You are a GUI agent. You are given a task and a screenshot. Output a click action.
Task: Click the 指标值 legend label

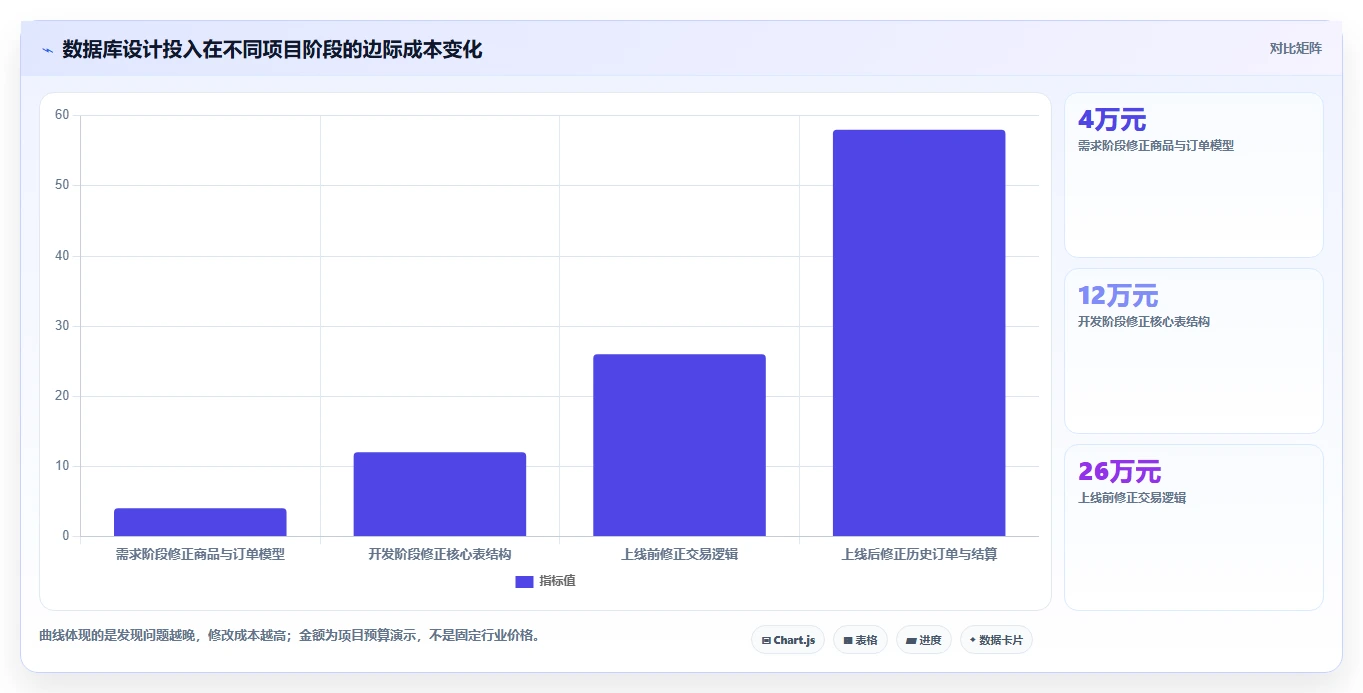pos(557,582)
